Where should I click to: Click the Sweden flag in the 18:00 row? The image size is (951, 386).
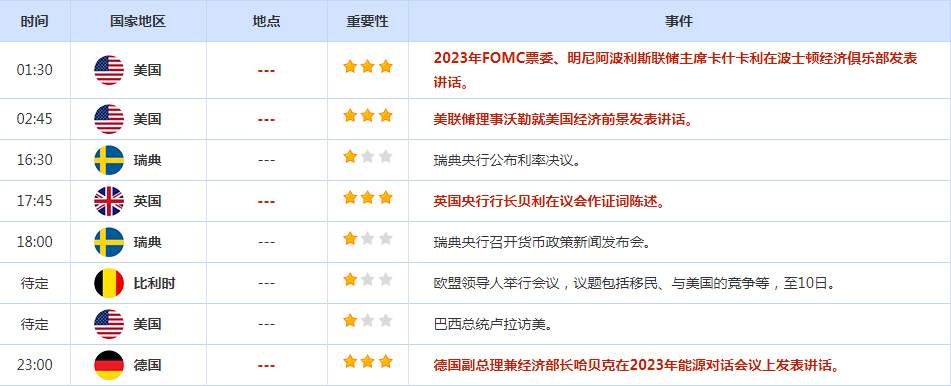(x=109, y=242)
